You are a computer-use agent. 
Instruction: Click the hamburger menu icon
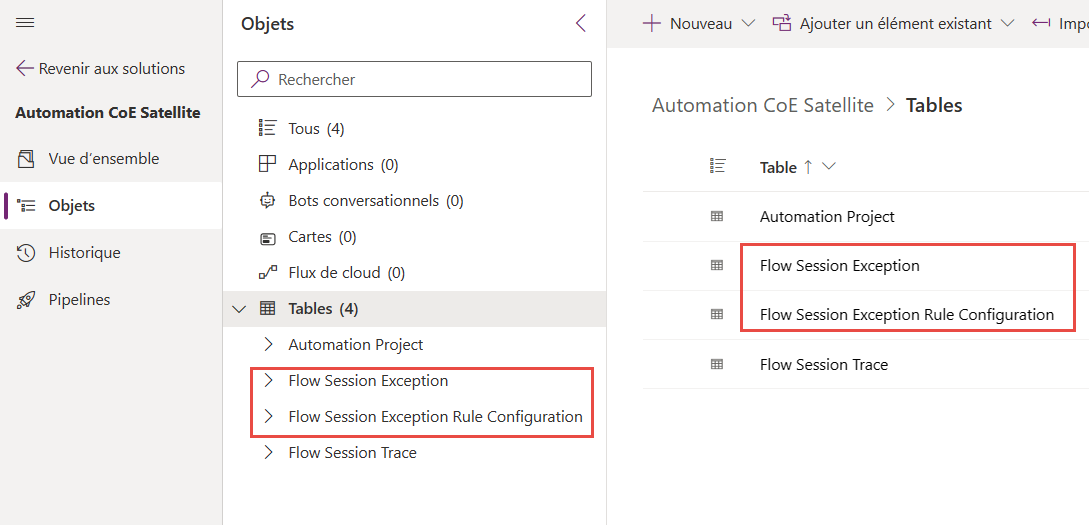pos(26,23)
